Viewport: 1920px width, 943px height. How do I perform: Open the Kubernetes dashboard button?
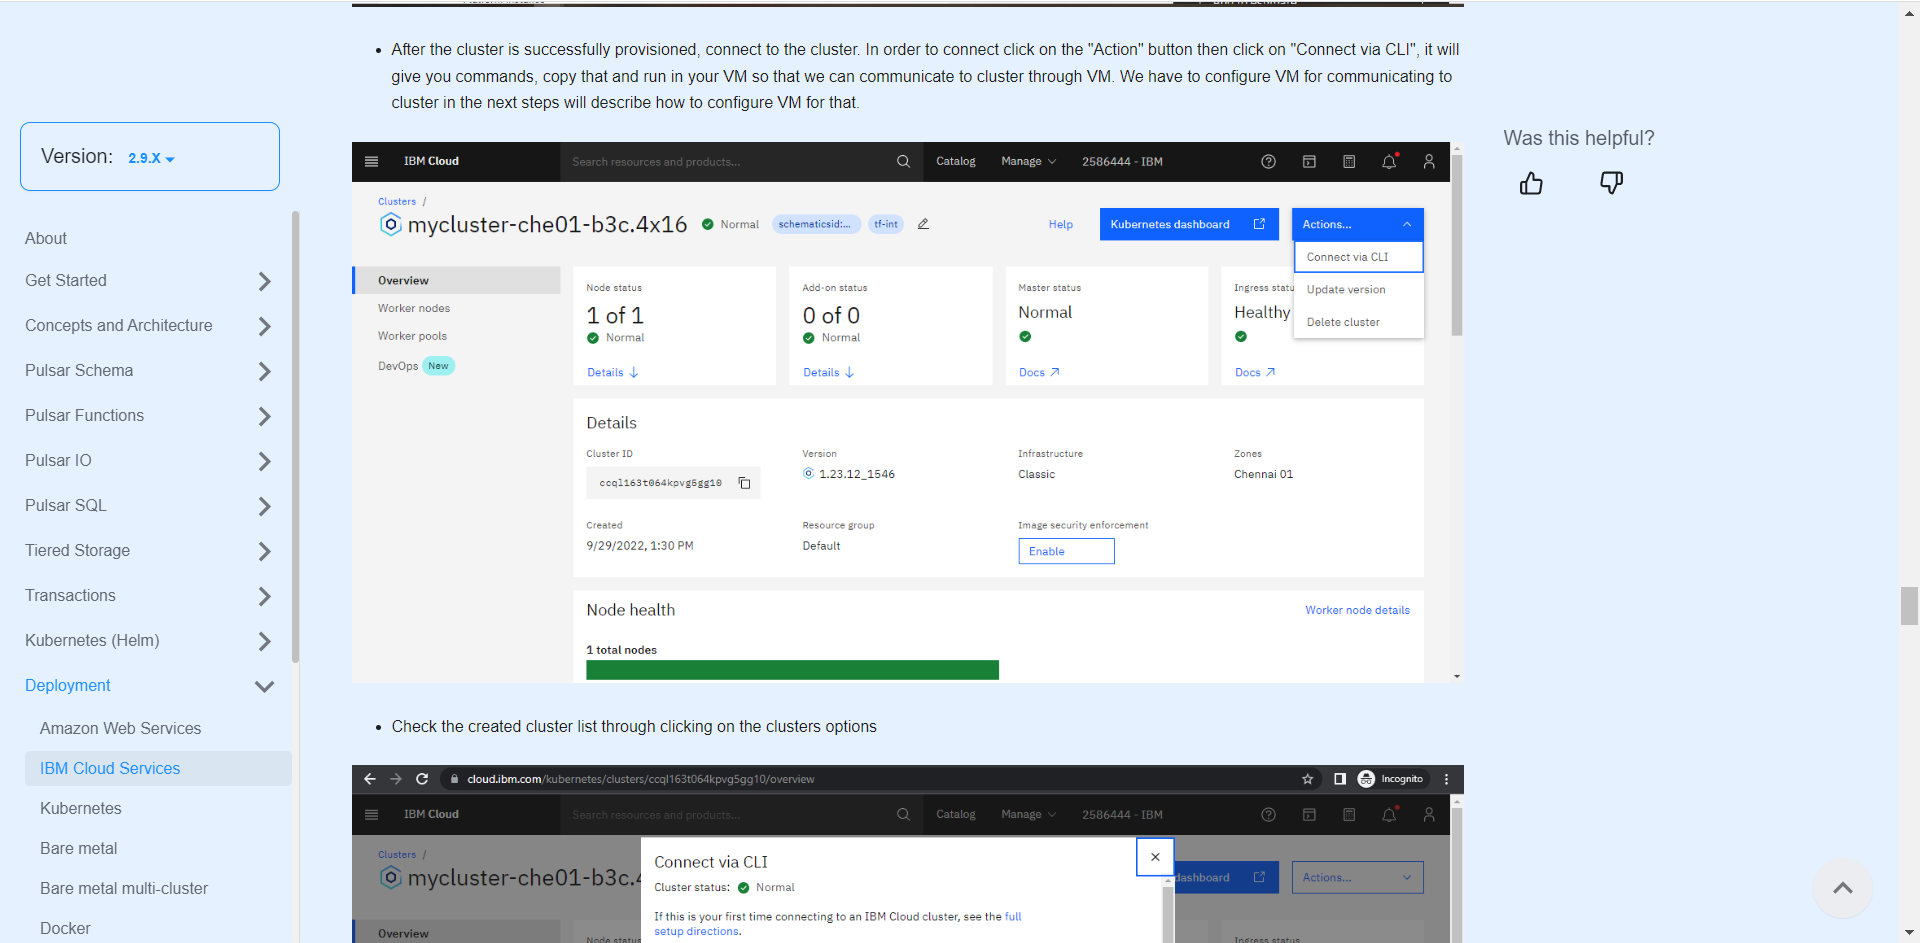[x=1189, y=224]
